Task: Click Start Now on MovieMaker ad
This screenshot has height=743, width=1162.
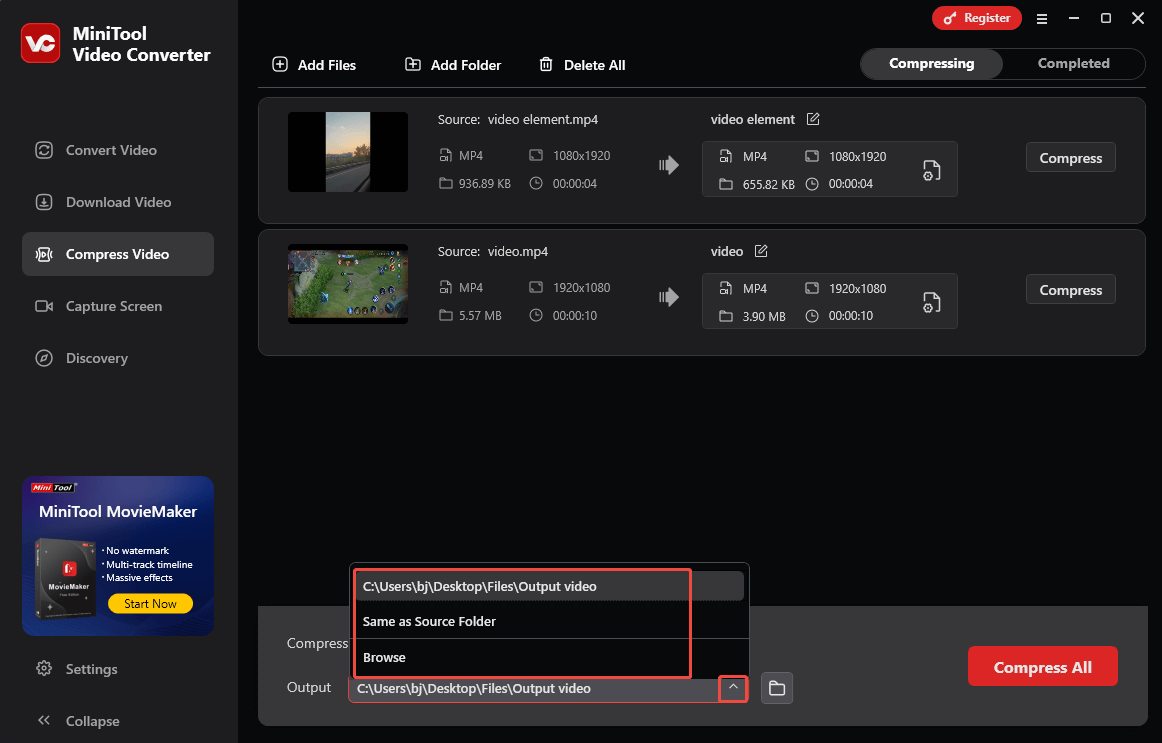Action: (150, 604)
